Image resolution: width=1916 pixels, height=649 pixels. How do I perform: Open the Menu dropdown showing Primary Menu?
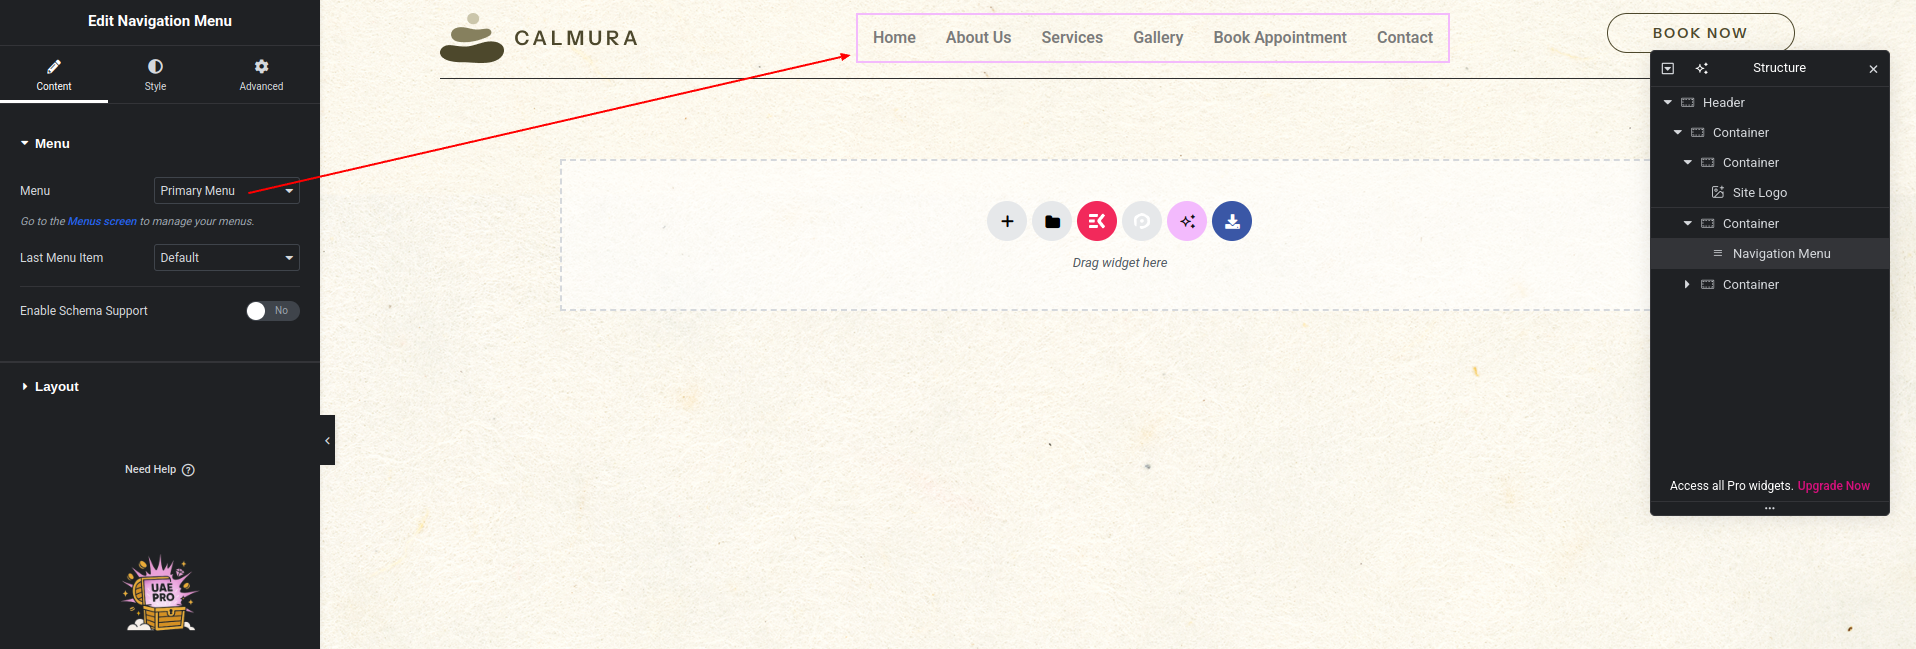227,191
